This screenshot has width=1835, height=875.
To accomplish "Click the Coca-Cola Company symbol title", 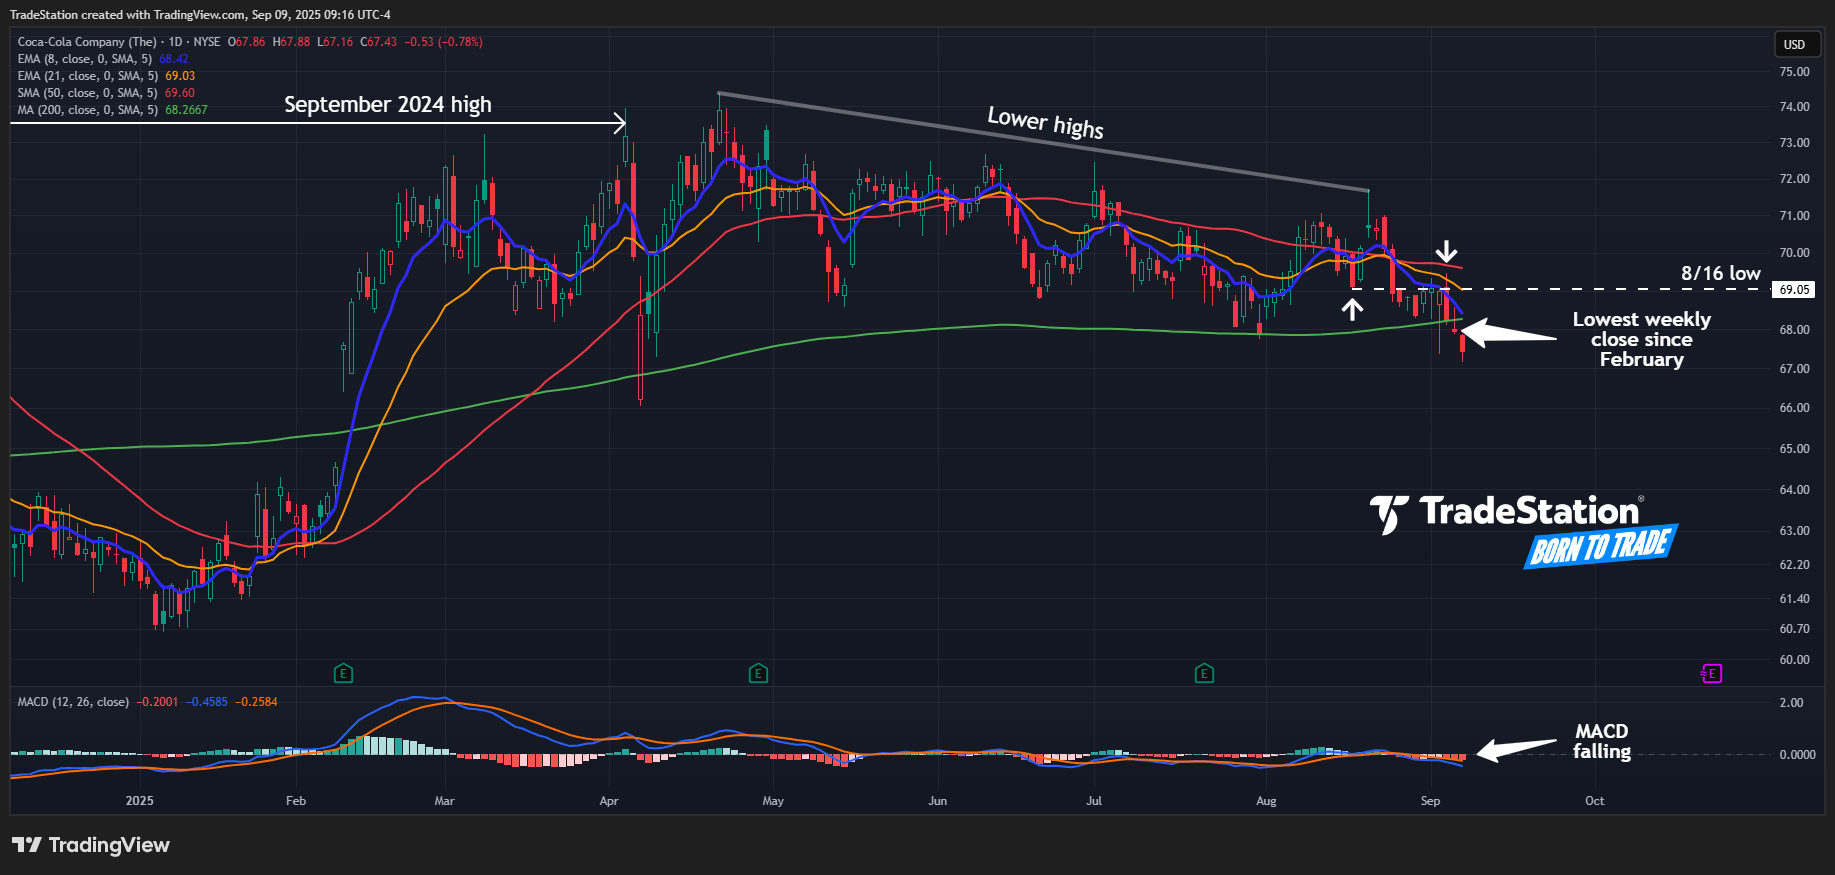I will (87, 42).
